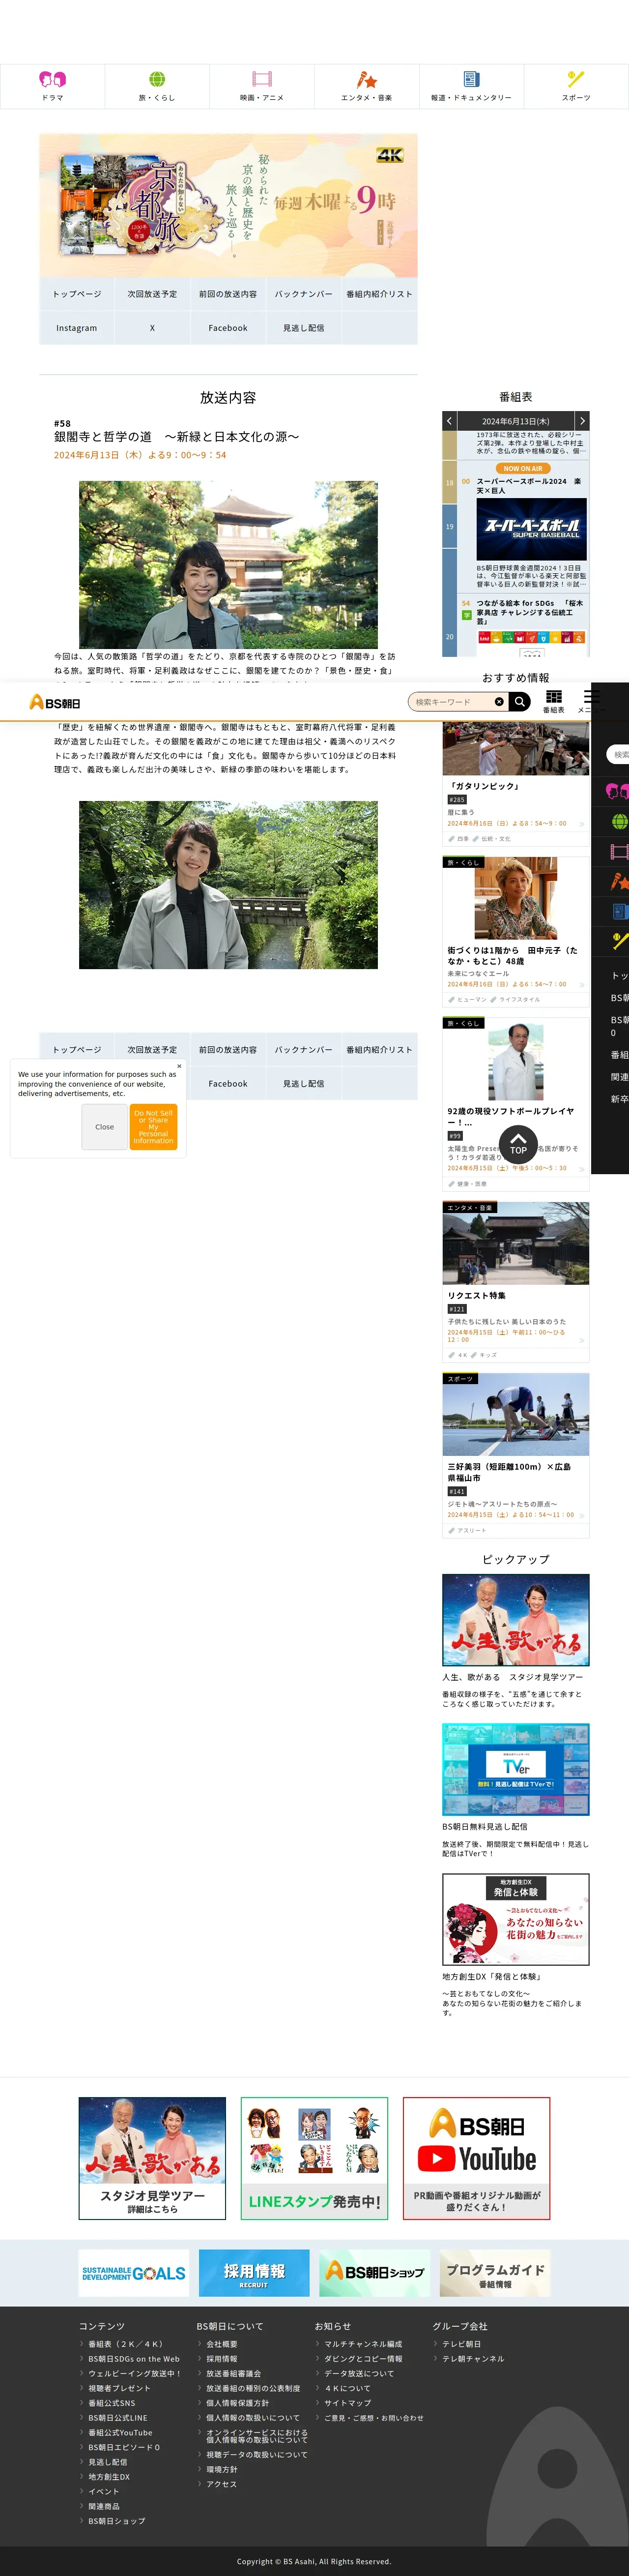
Task: Open the footer link 番組公式YouTube
Action: [x=120, y=2433]
